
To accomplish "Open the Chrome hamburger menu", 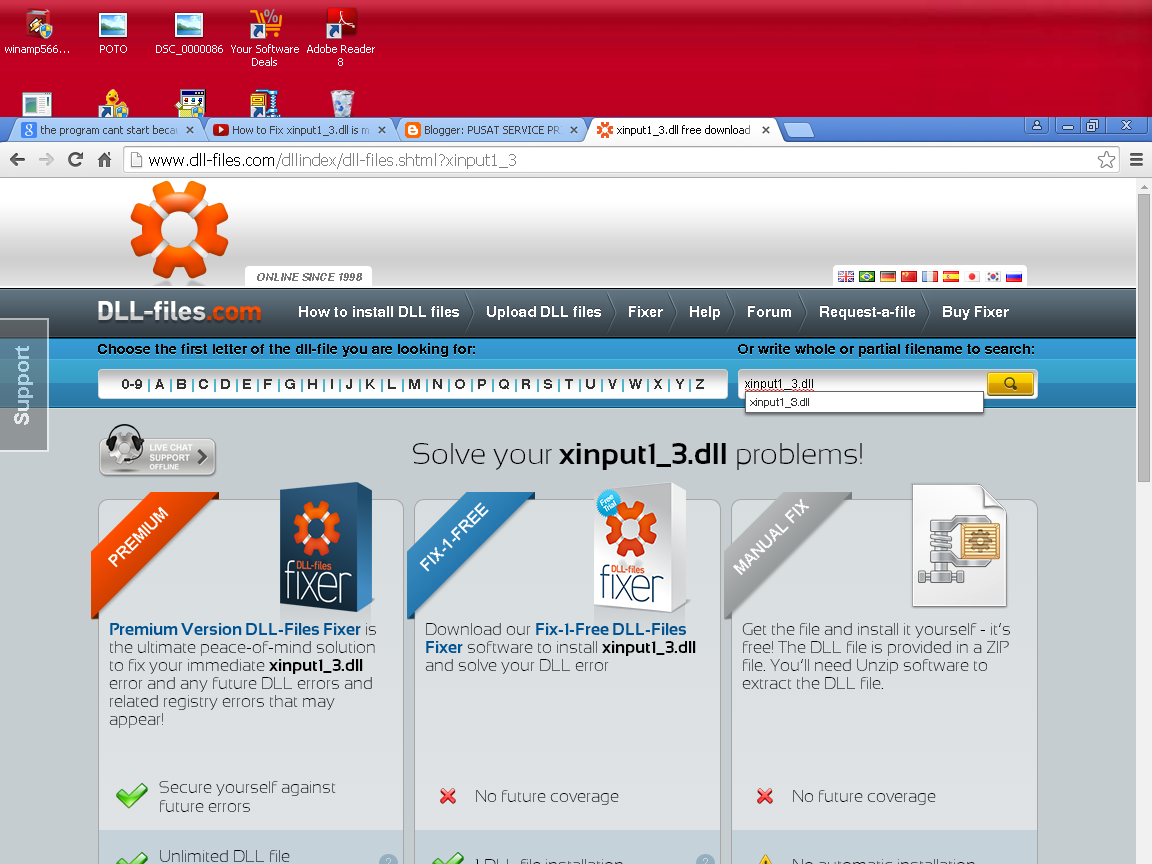I will click(1136, 159).
